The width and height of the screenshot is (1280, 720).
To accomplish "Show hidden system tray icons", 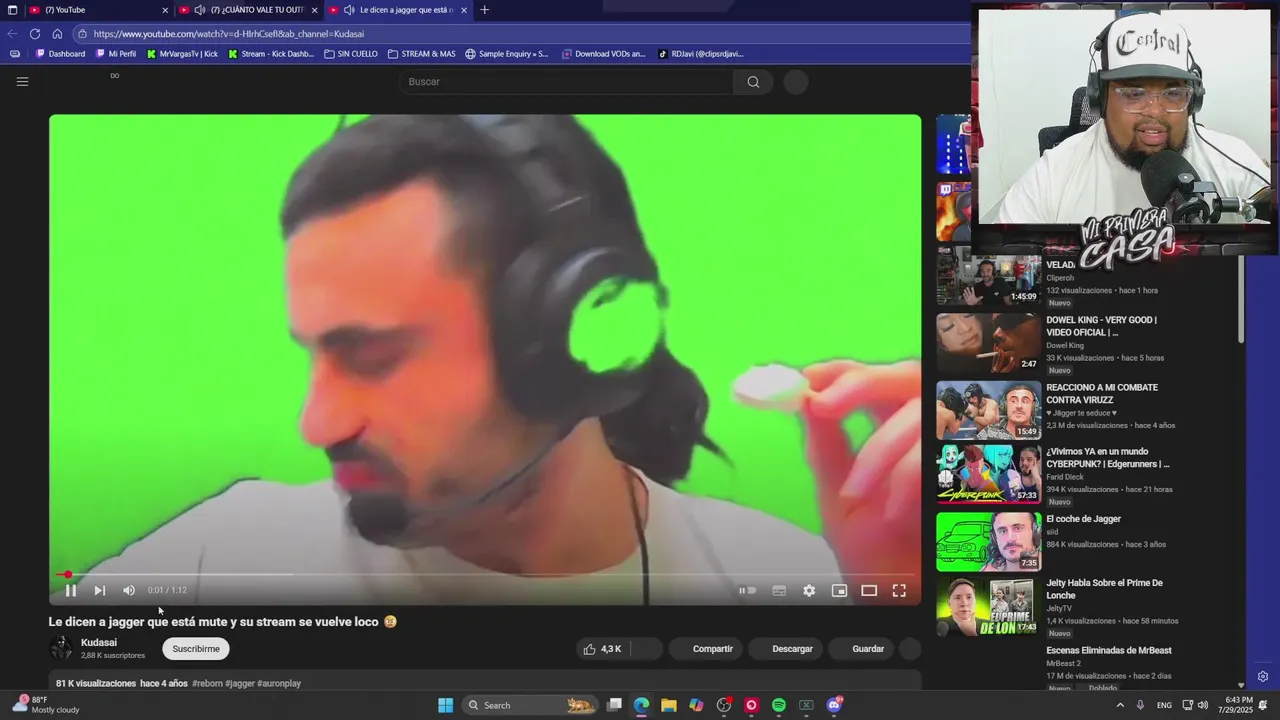I will pyautogui.click(x=1120, y=705).
